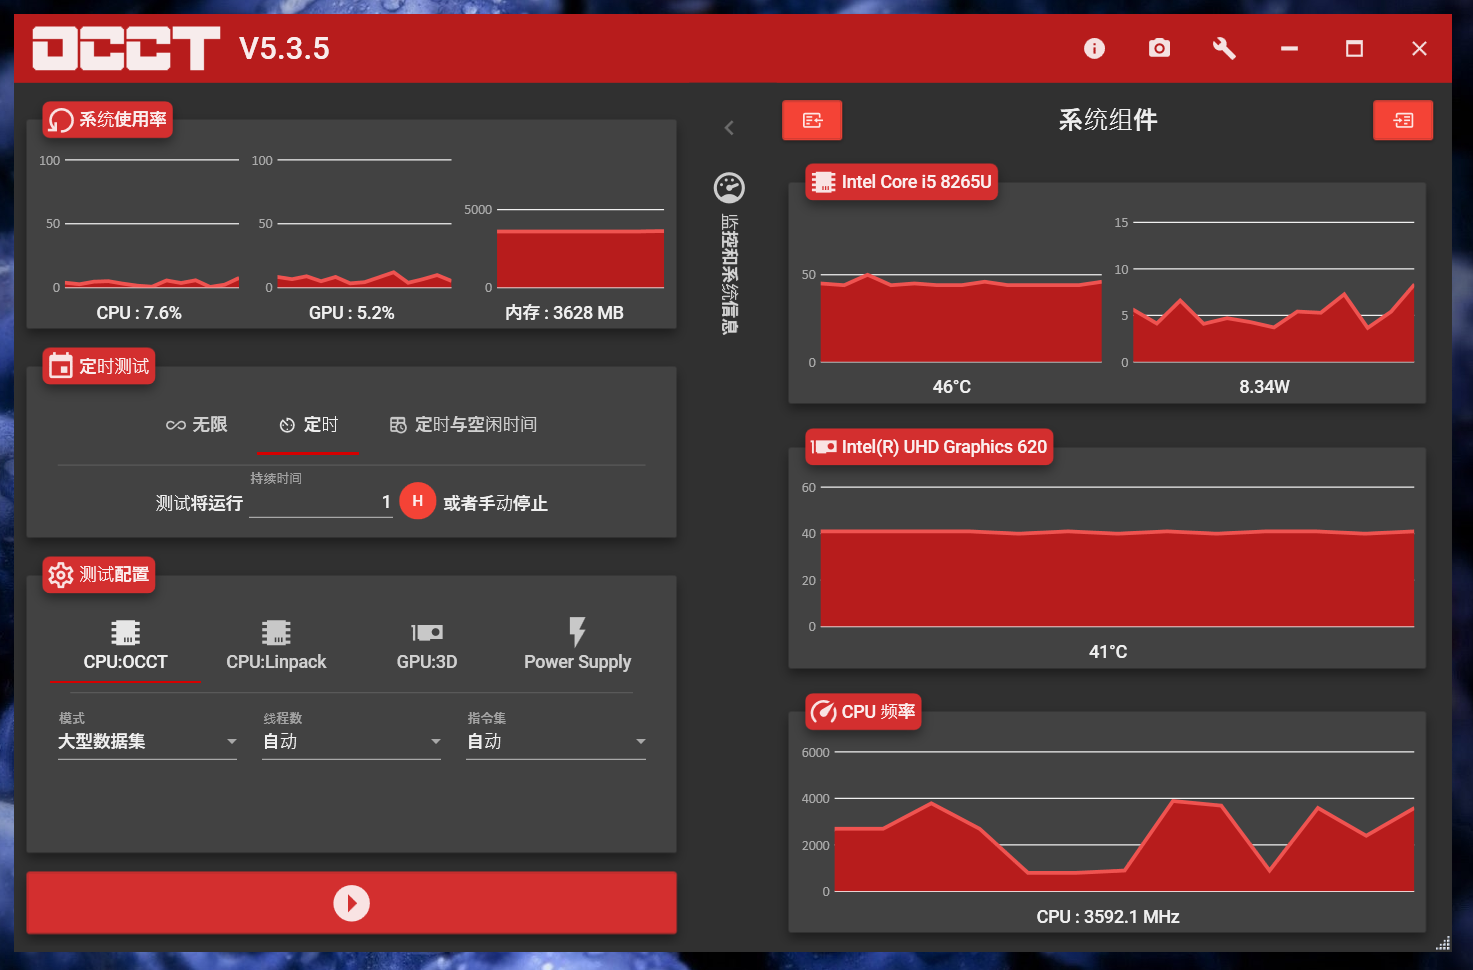Screen dimensions: 1473x970
Task: Select the 定时 timed test tab
Action: (307, 425)
